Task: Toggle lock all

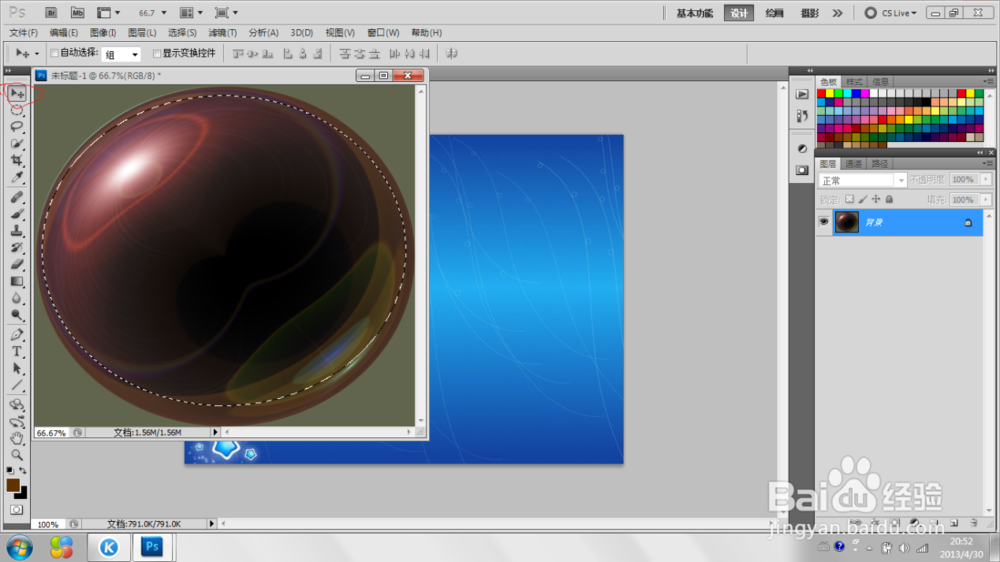Action: pos(889,200)
